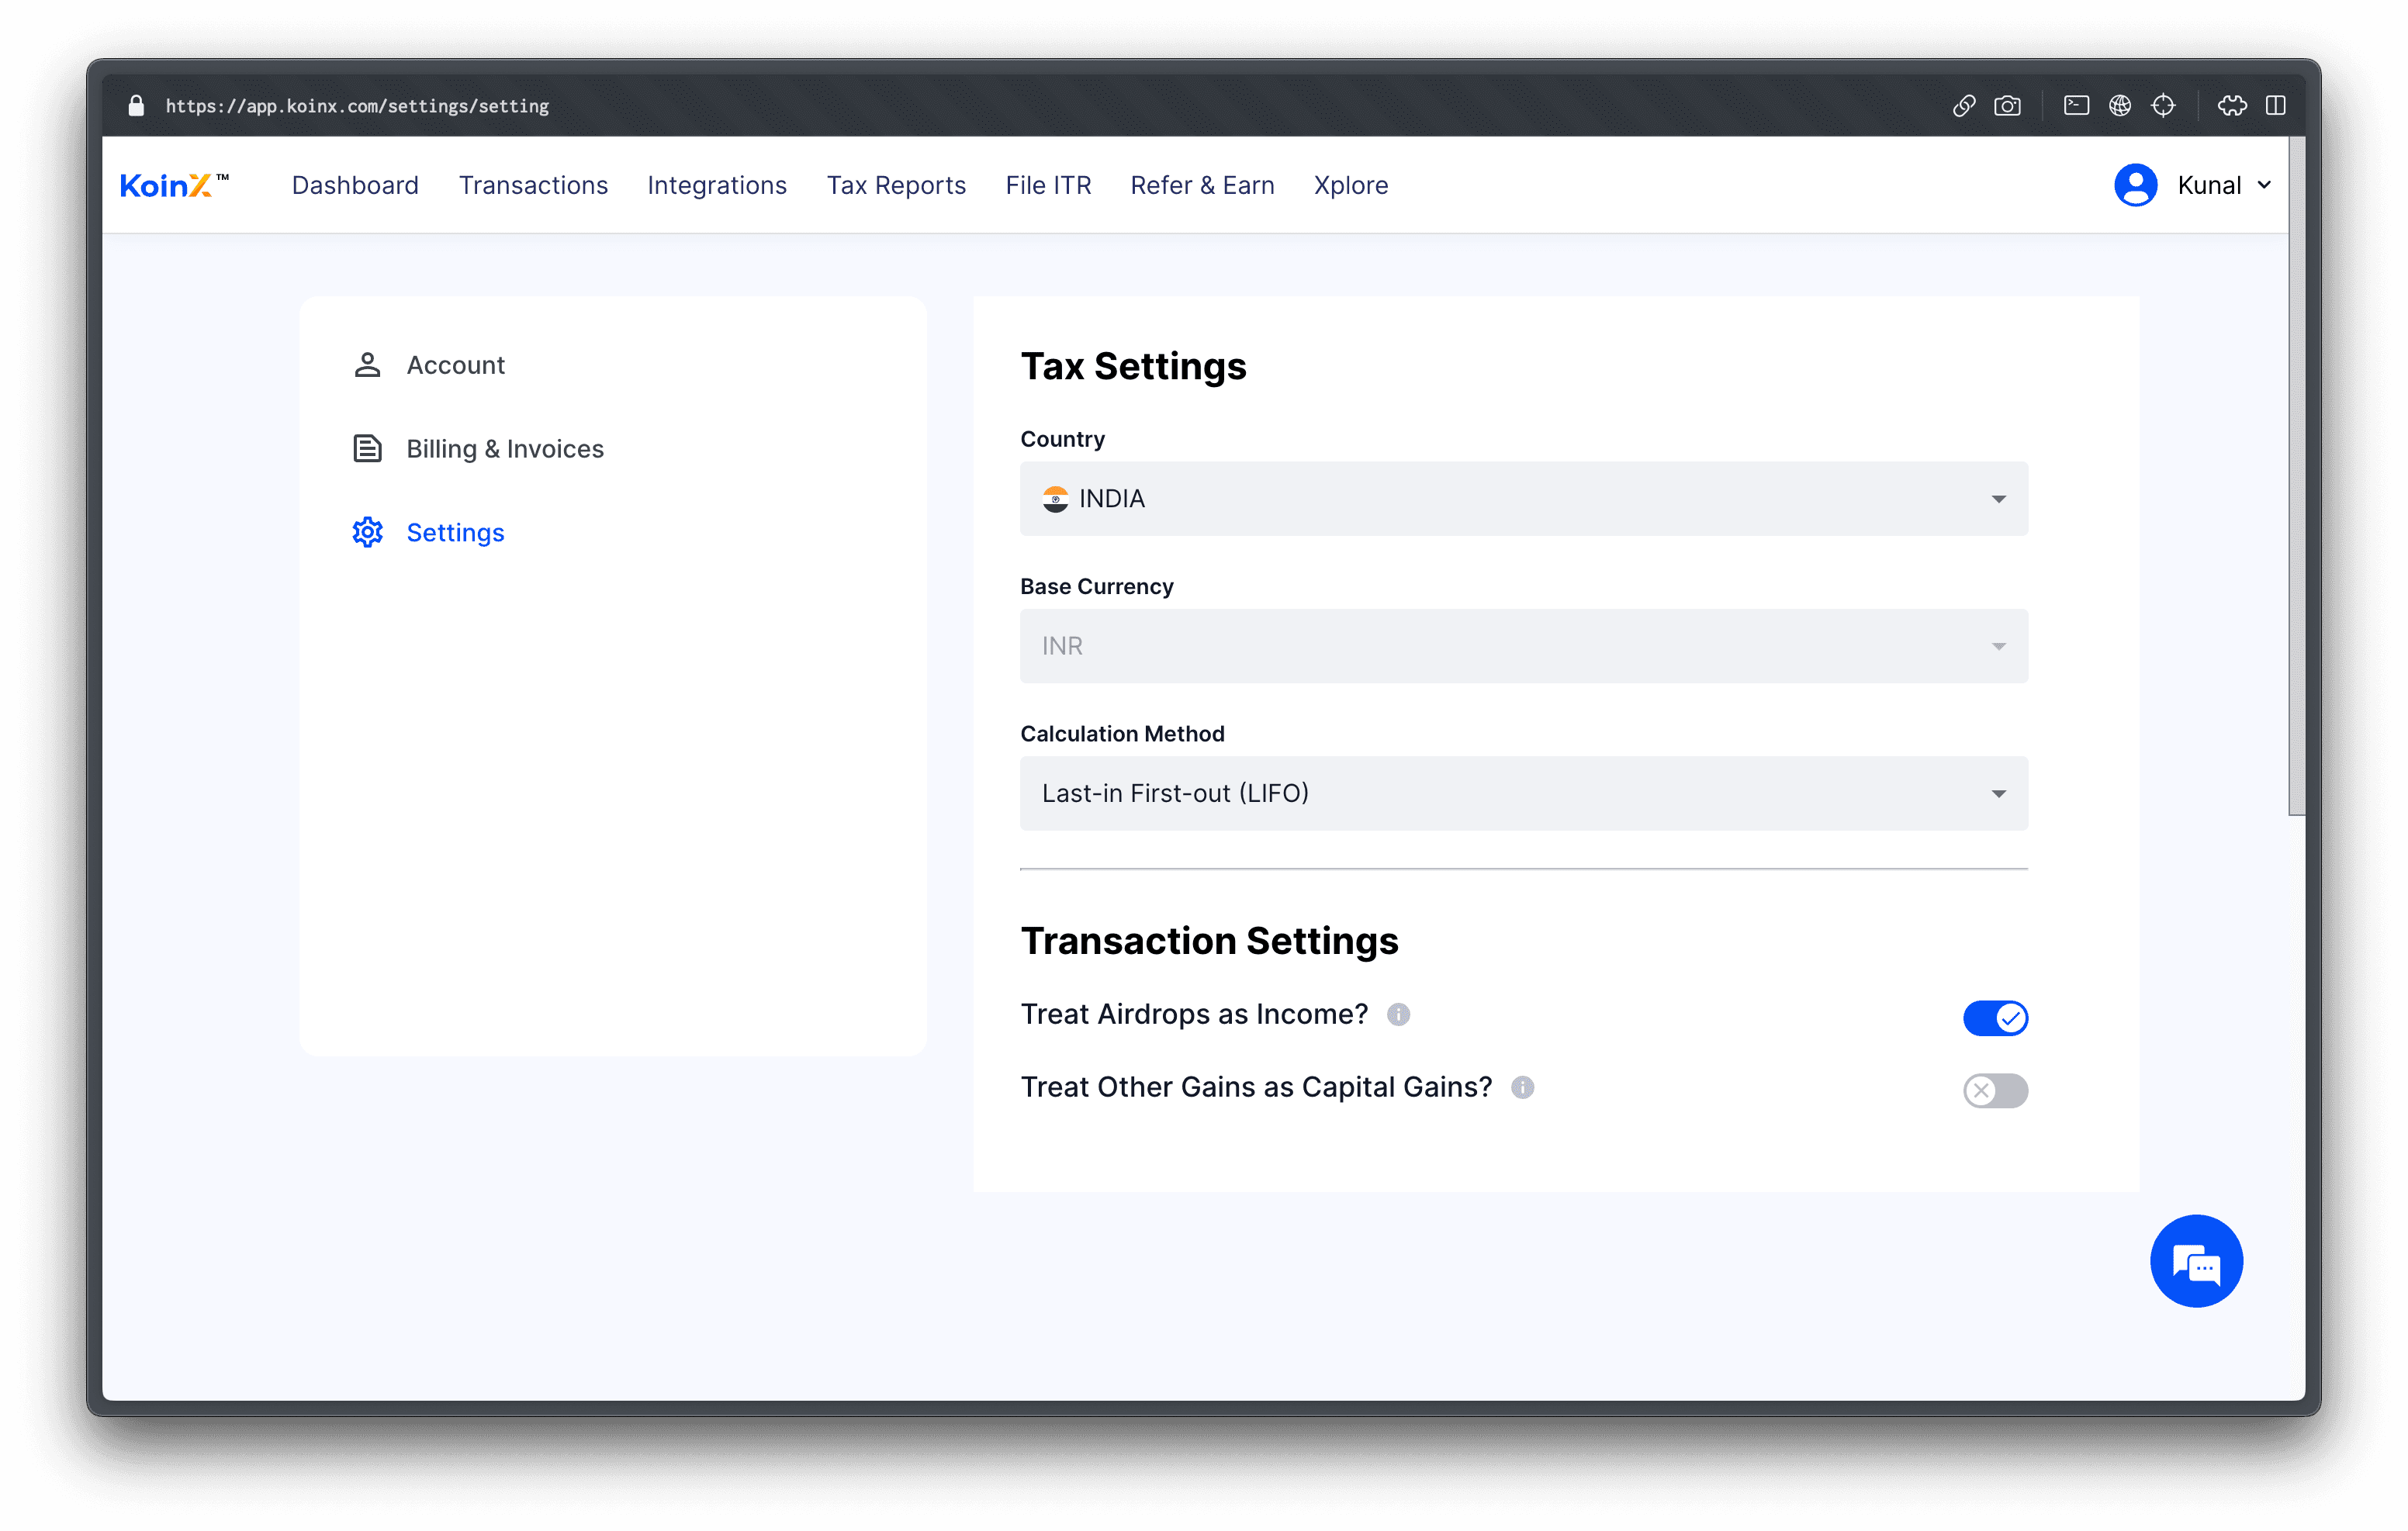Click the link/chain icon in browser toolbar
This screenshot has height=1531, width=2408.
point(1966,105)
